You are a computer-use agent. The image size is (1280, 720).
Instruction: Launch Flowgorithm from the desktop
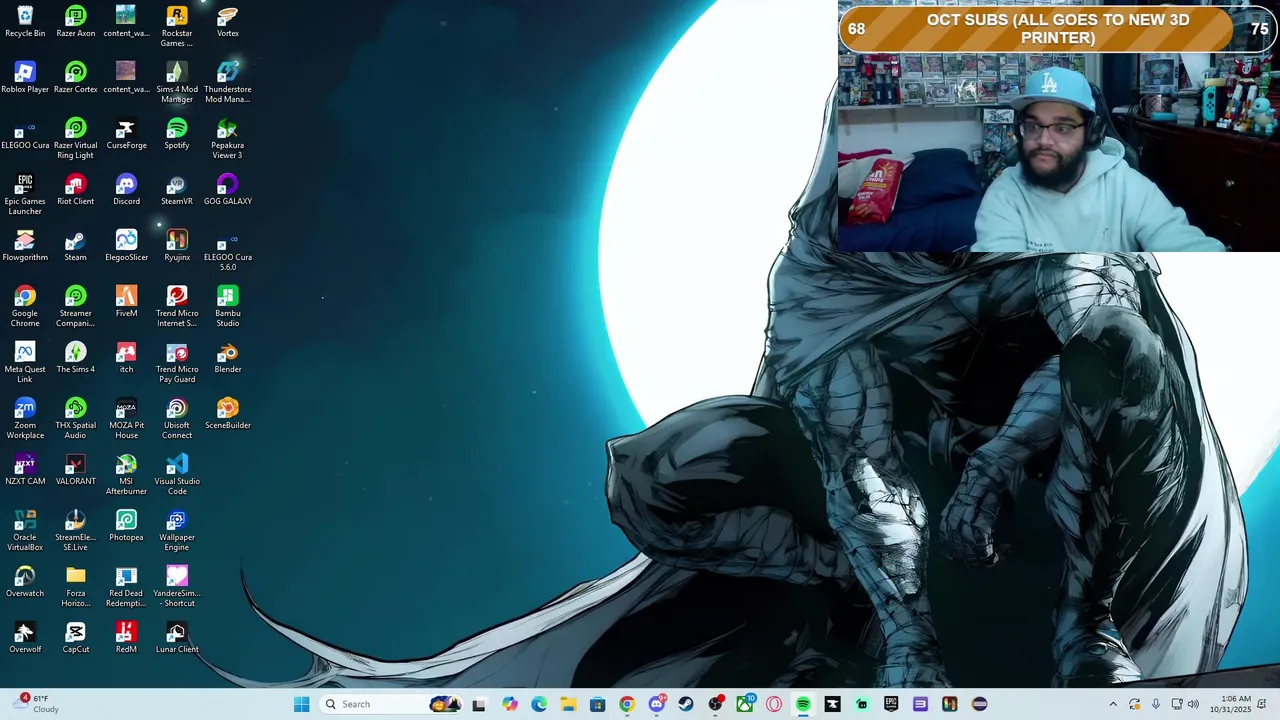coord(25,246)
